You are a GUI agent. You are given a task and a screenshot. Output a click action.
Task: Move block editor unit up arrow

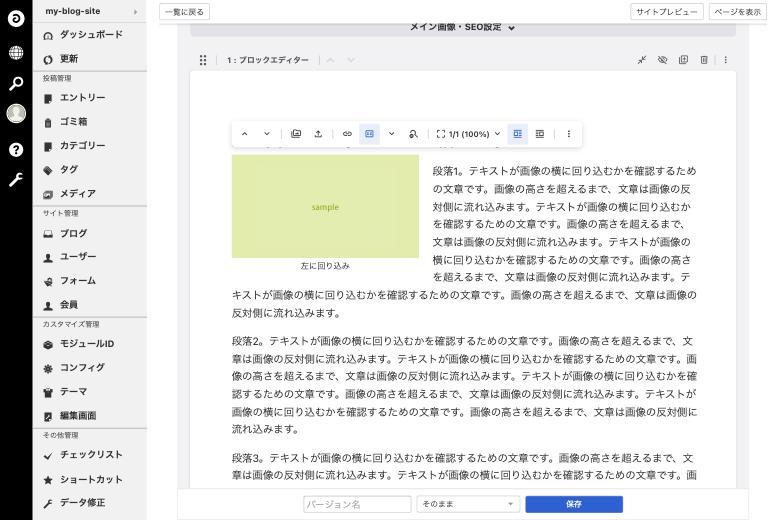coord(330,60)
